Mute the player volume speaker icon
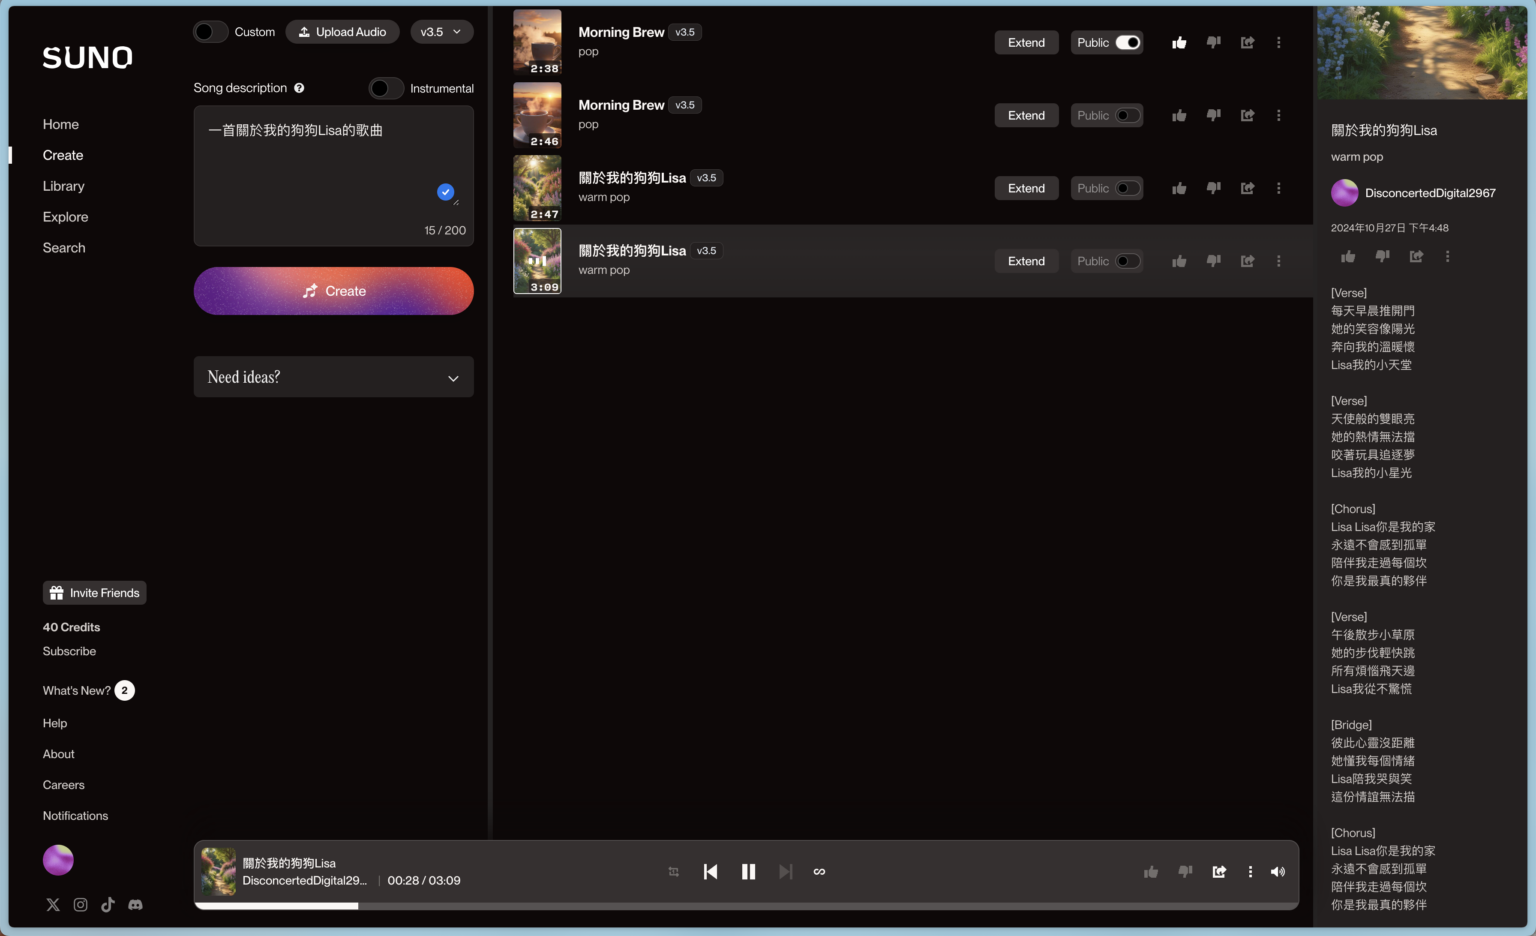This screenshot has width=1536, height=936. 1277,872
